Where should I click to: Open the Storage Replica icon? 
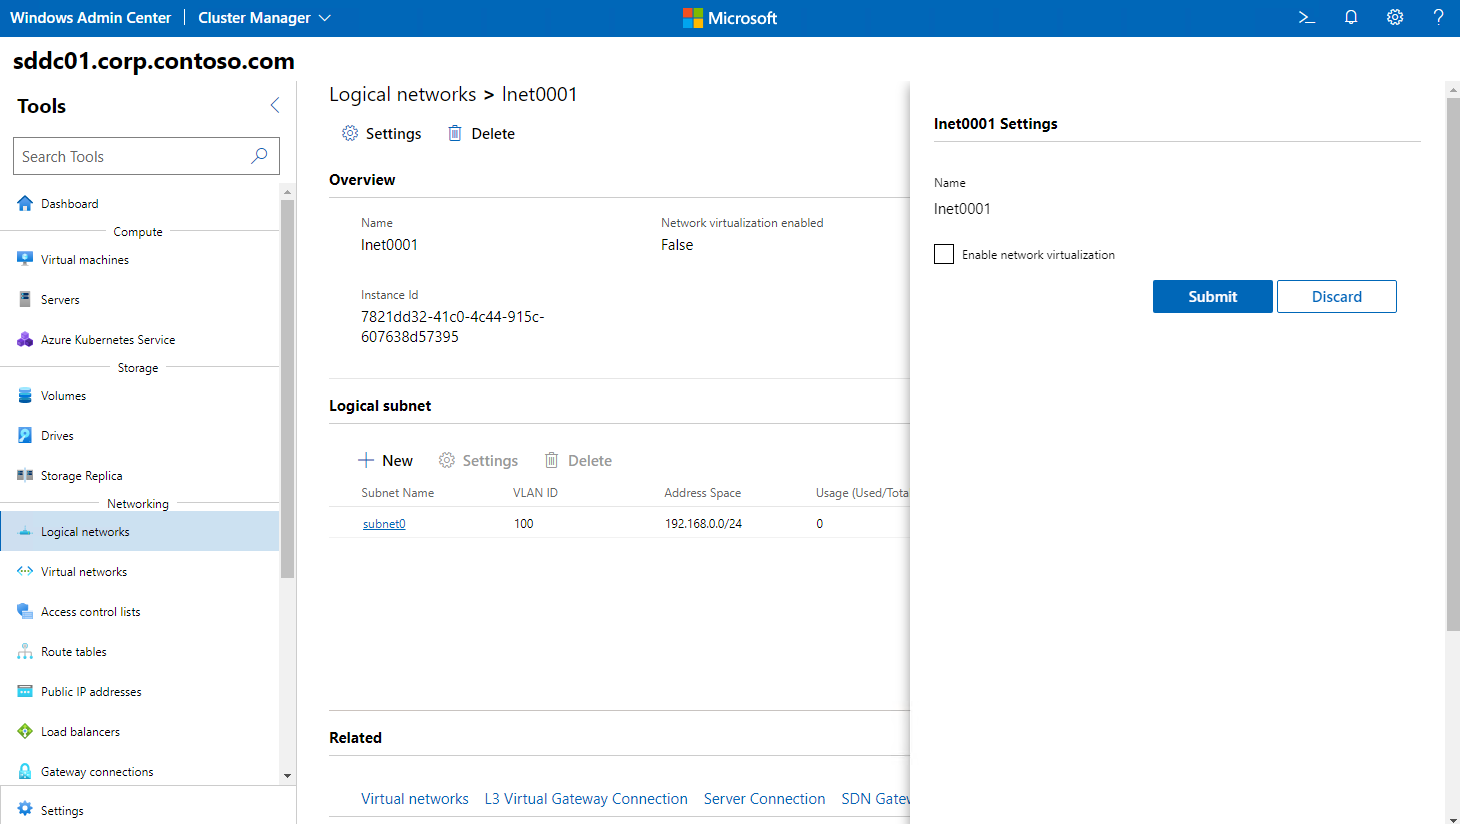point(25,475)
